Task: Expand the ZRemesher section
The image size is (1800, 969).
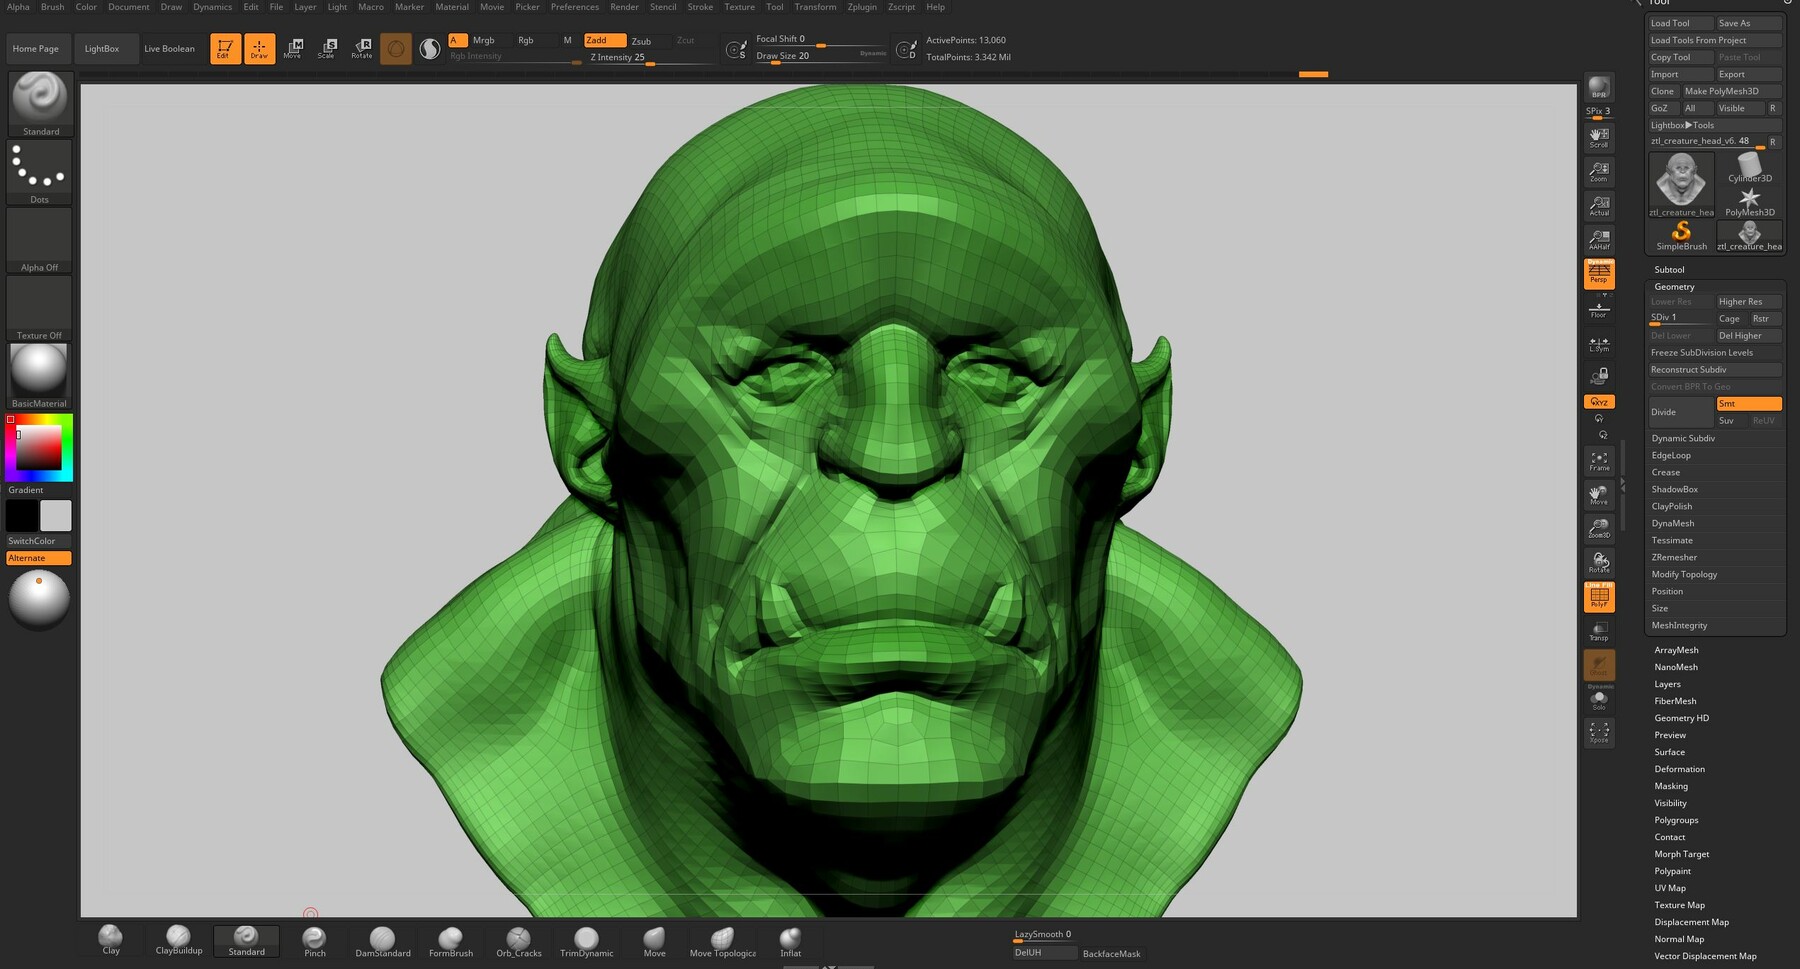Action: click(x=1674, y=558)
